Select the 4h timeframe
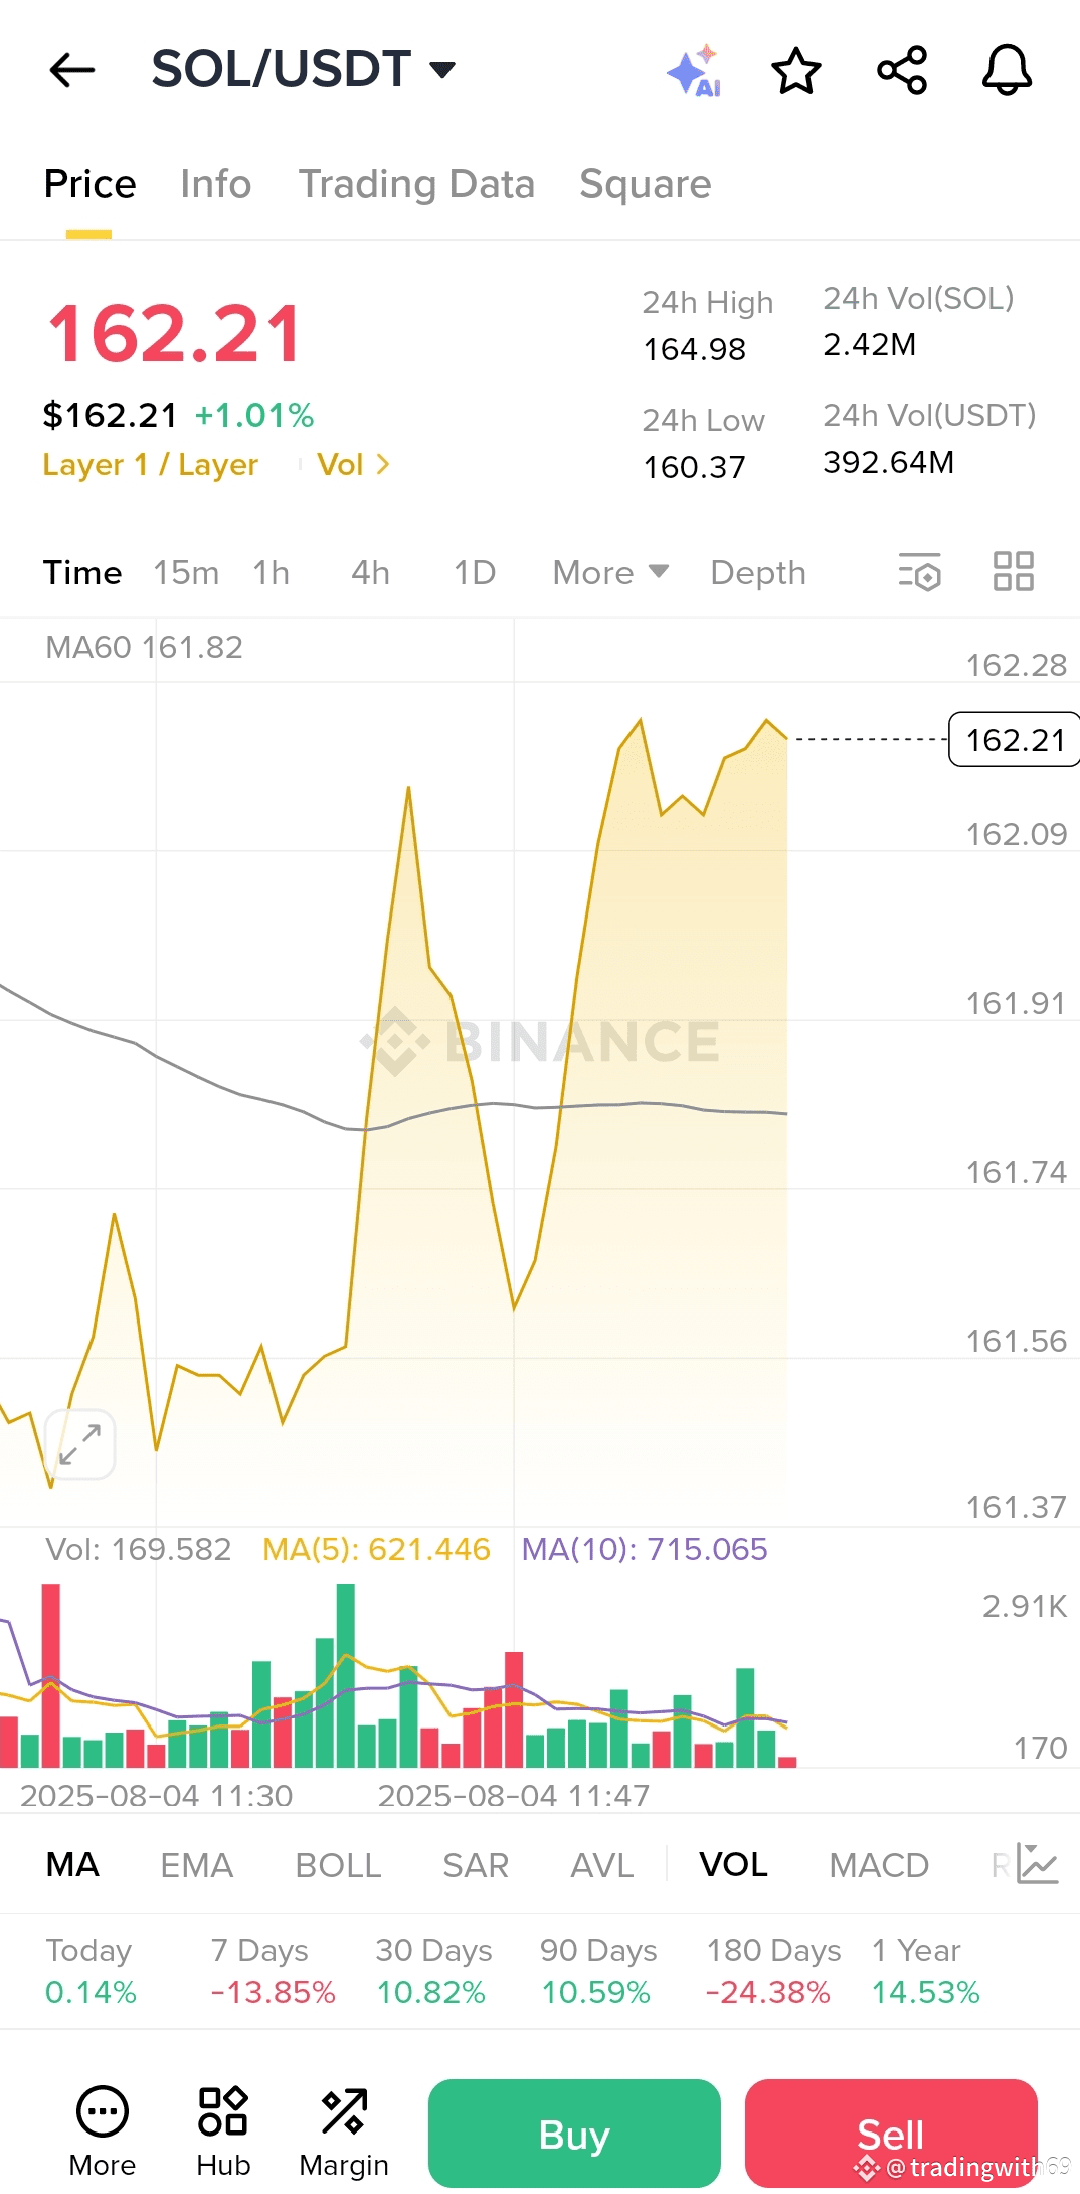The height and width of the screenshot is (2194, 1080). [370, 573]
